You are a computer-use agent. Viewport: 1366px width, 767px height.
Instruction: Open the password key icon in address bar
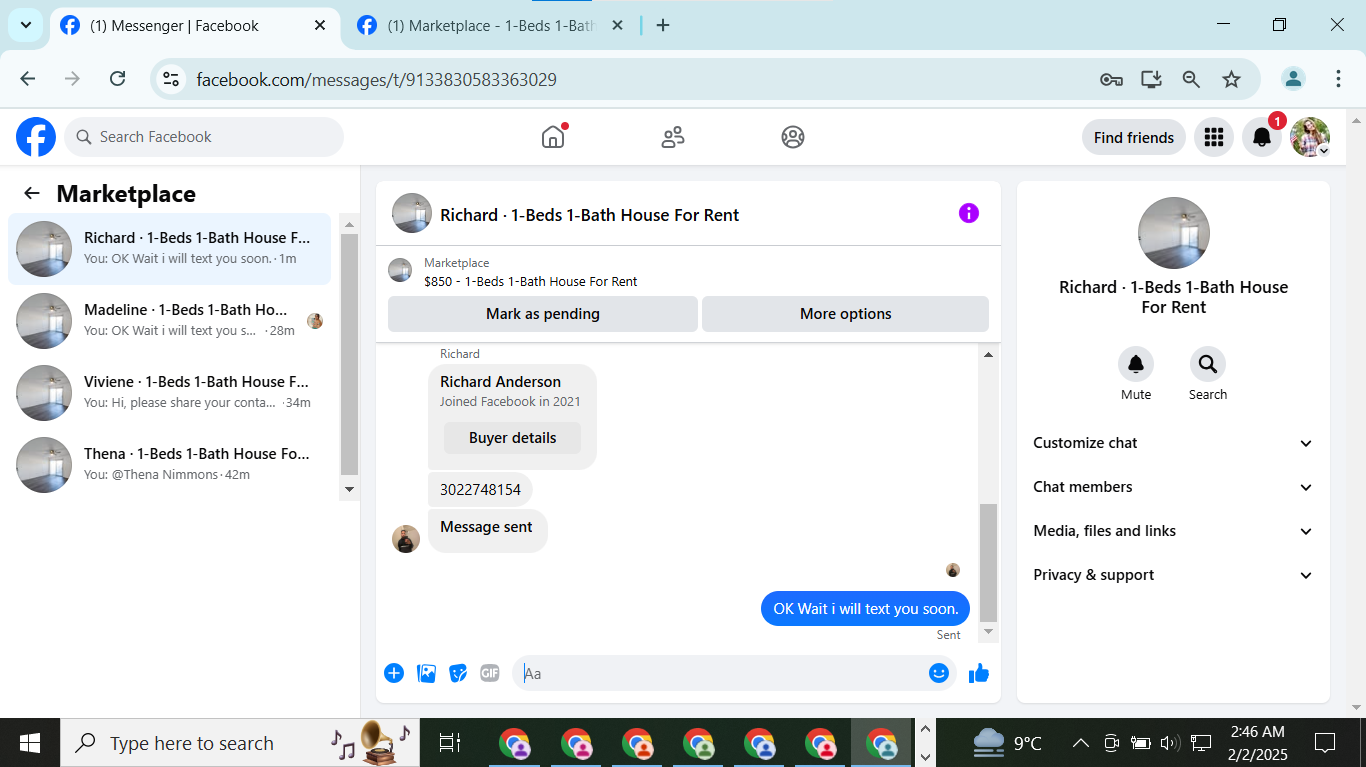pyautogui.click(x=1111, y=80)
